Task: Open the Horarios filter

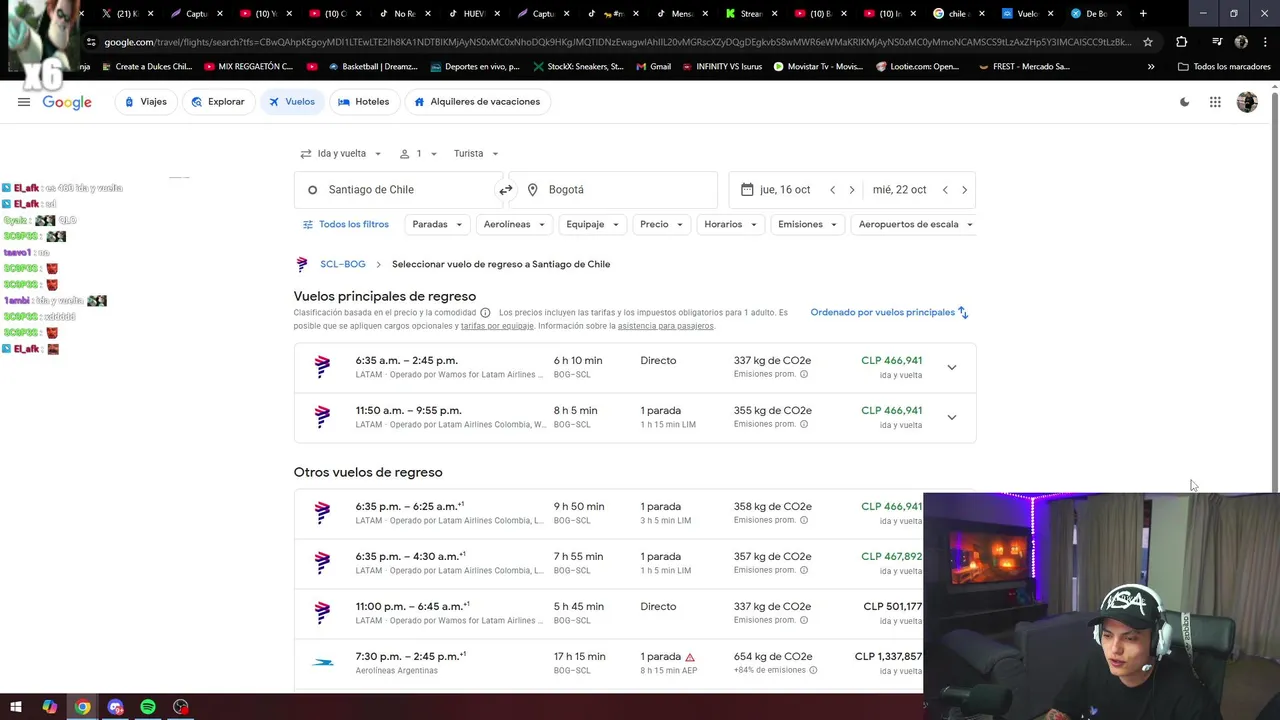Action: (x=730, y=224)
